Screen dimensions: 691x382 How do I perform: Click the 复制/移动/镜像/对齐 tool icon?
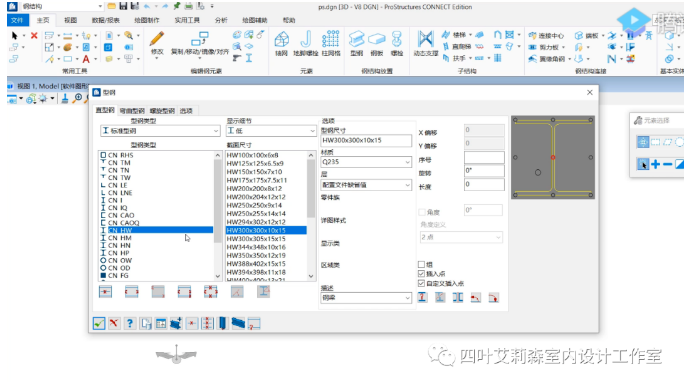pyautogui.click(x=200, y=39)
